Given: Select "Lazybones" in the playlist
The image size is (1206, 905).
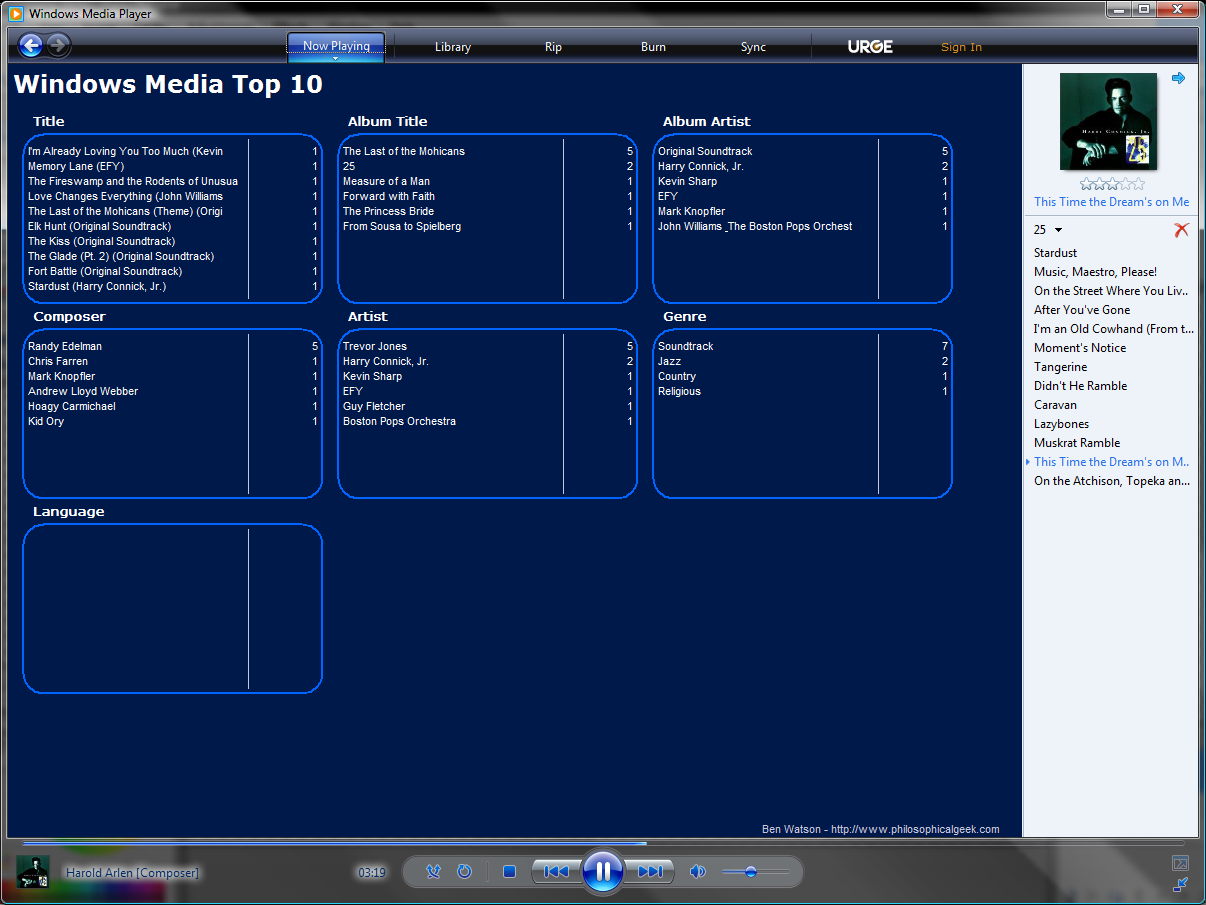Looking at the screenshot, I should tap(1062, 424).
